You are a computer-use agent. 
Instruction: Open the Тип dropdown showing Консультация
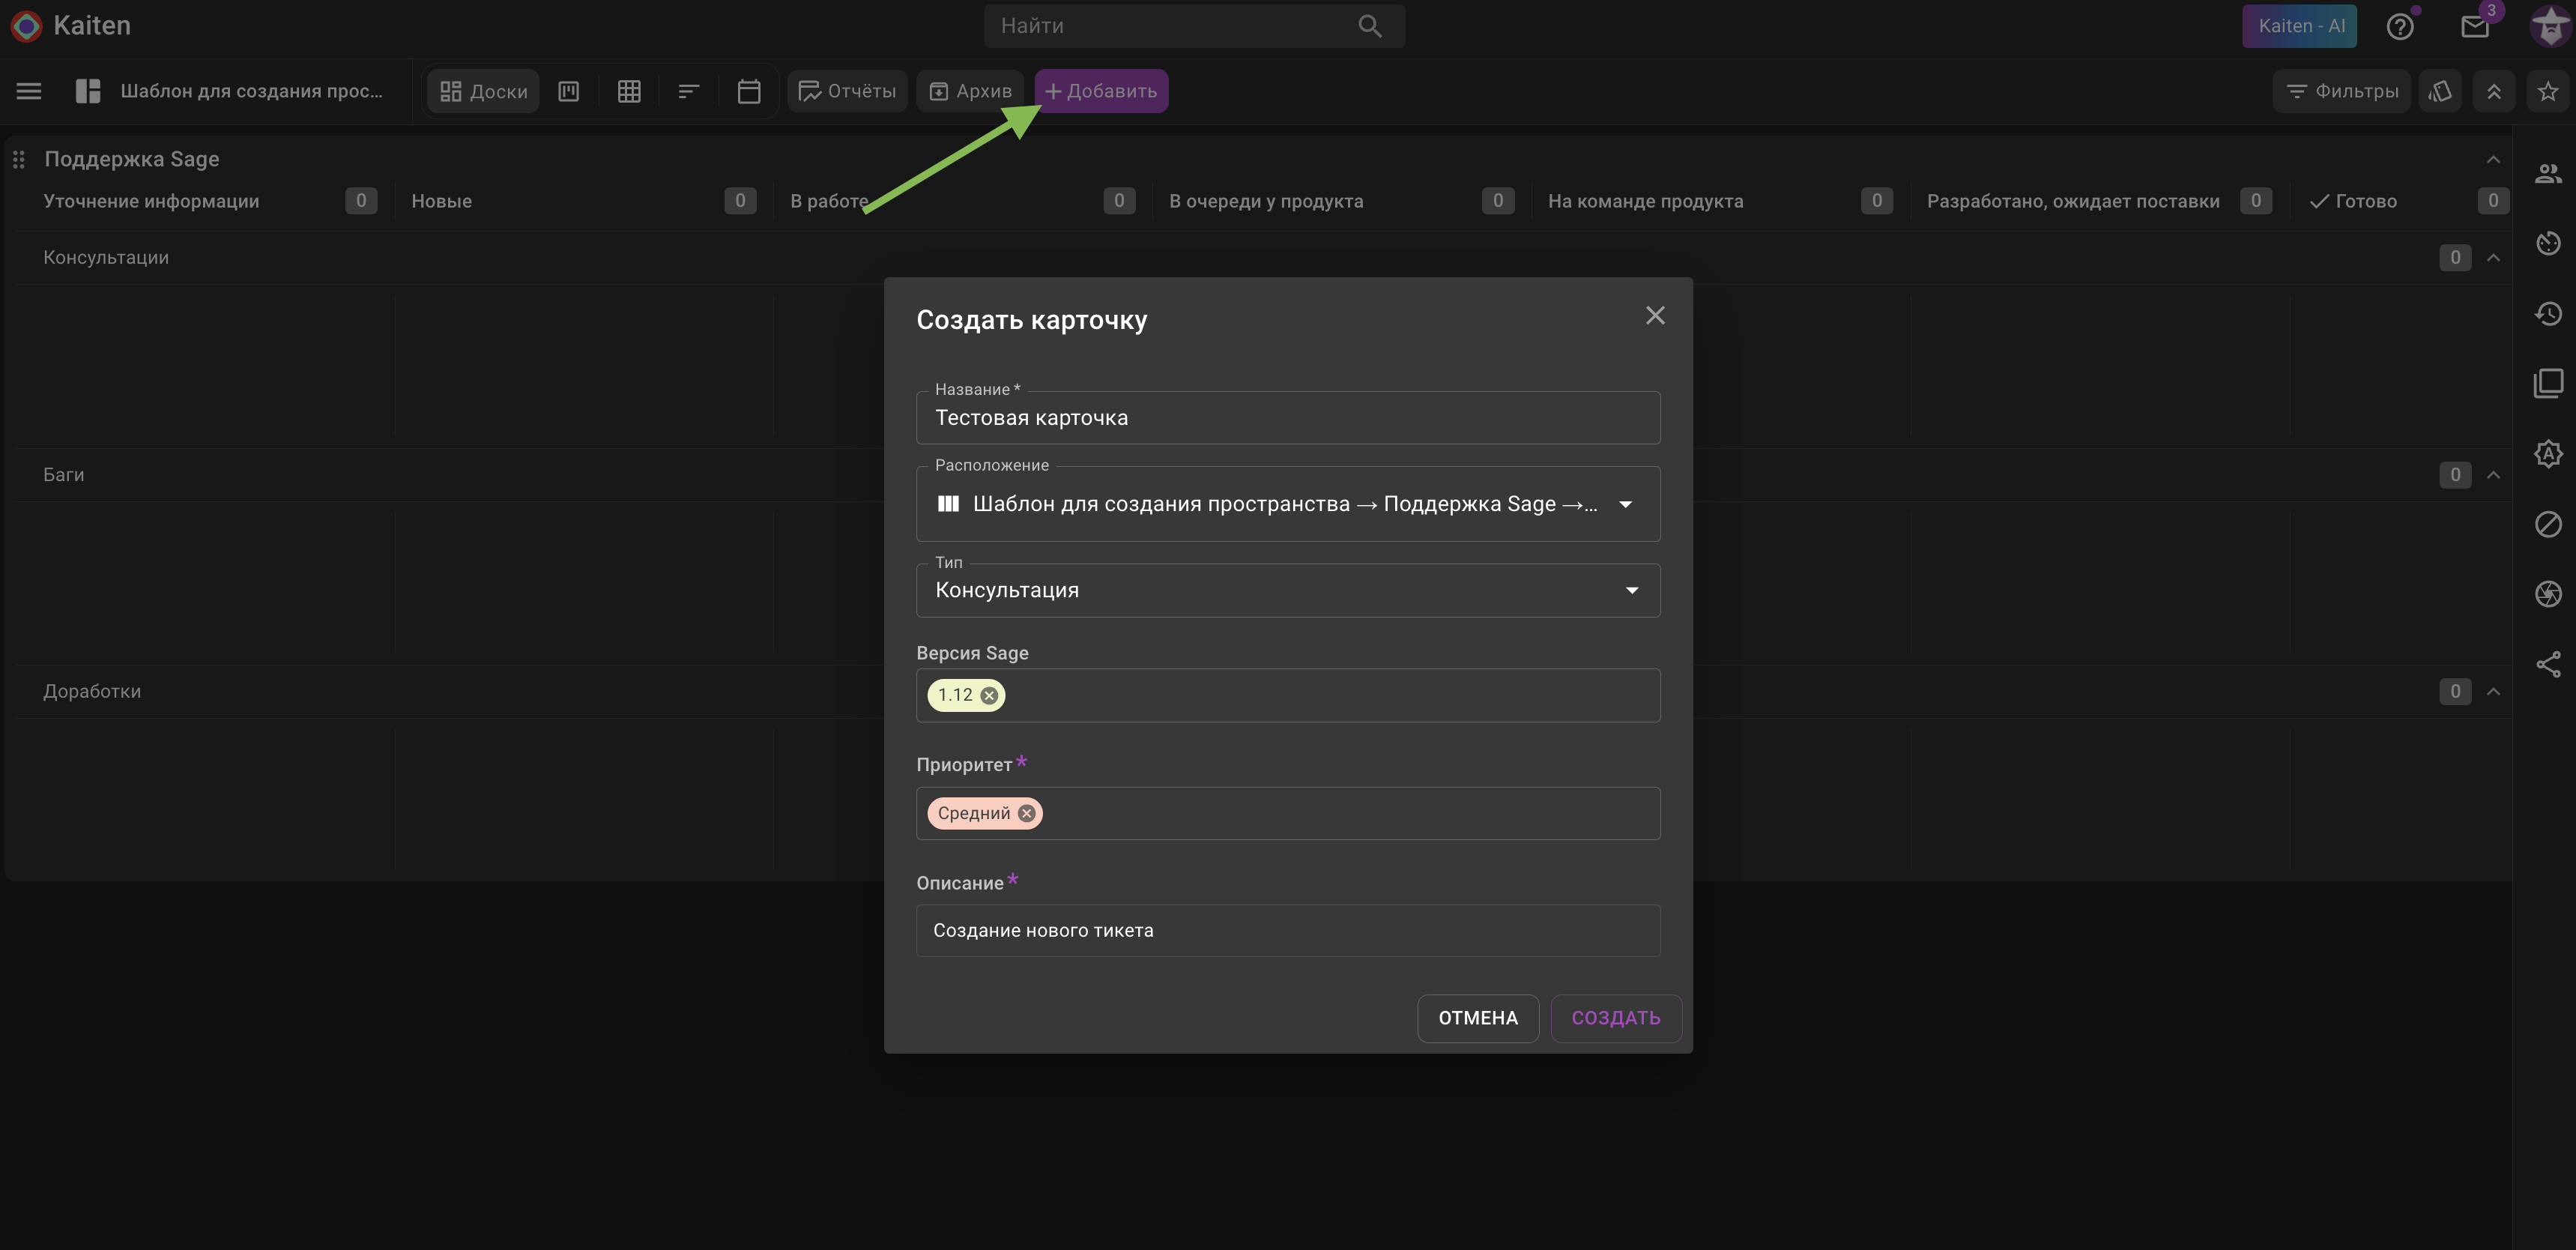click(x=1288, y=590)
